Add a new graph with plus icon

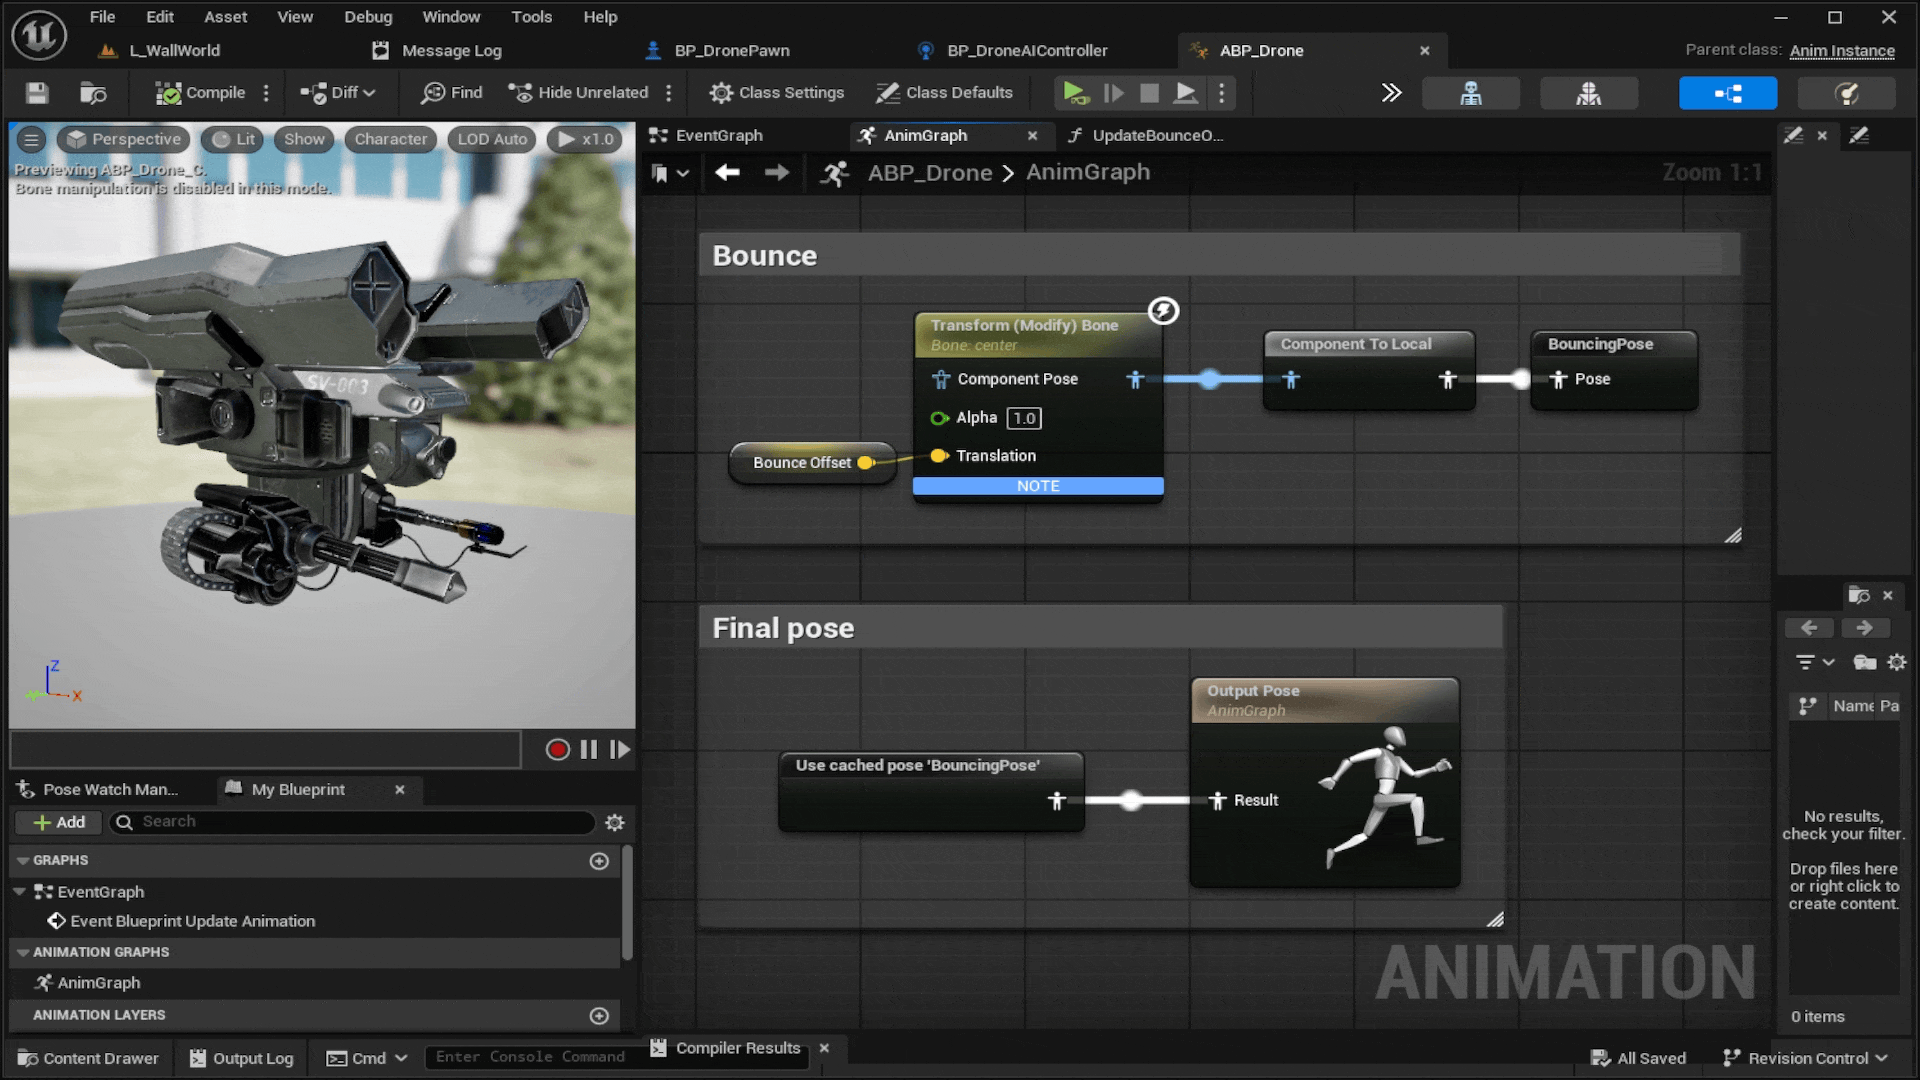point(599,861)
